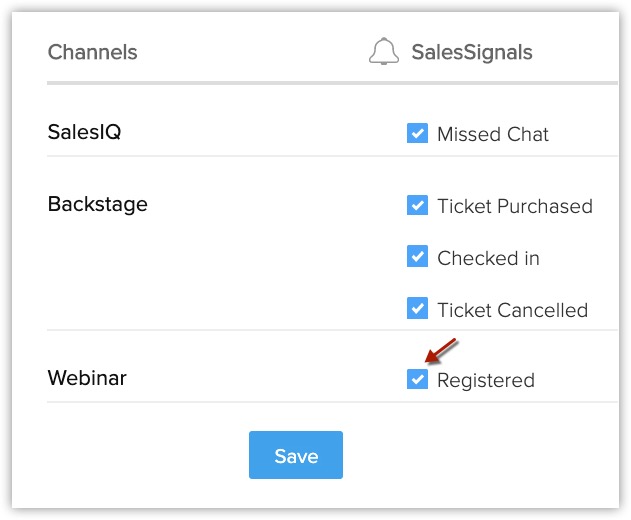Image resolution: width=631 pixels, height=520 pixels.
Task: Click the Channels column header
Action: (x=92, y=52)
